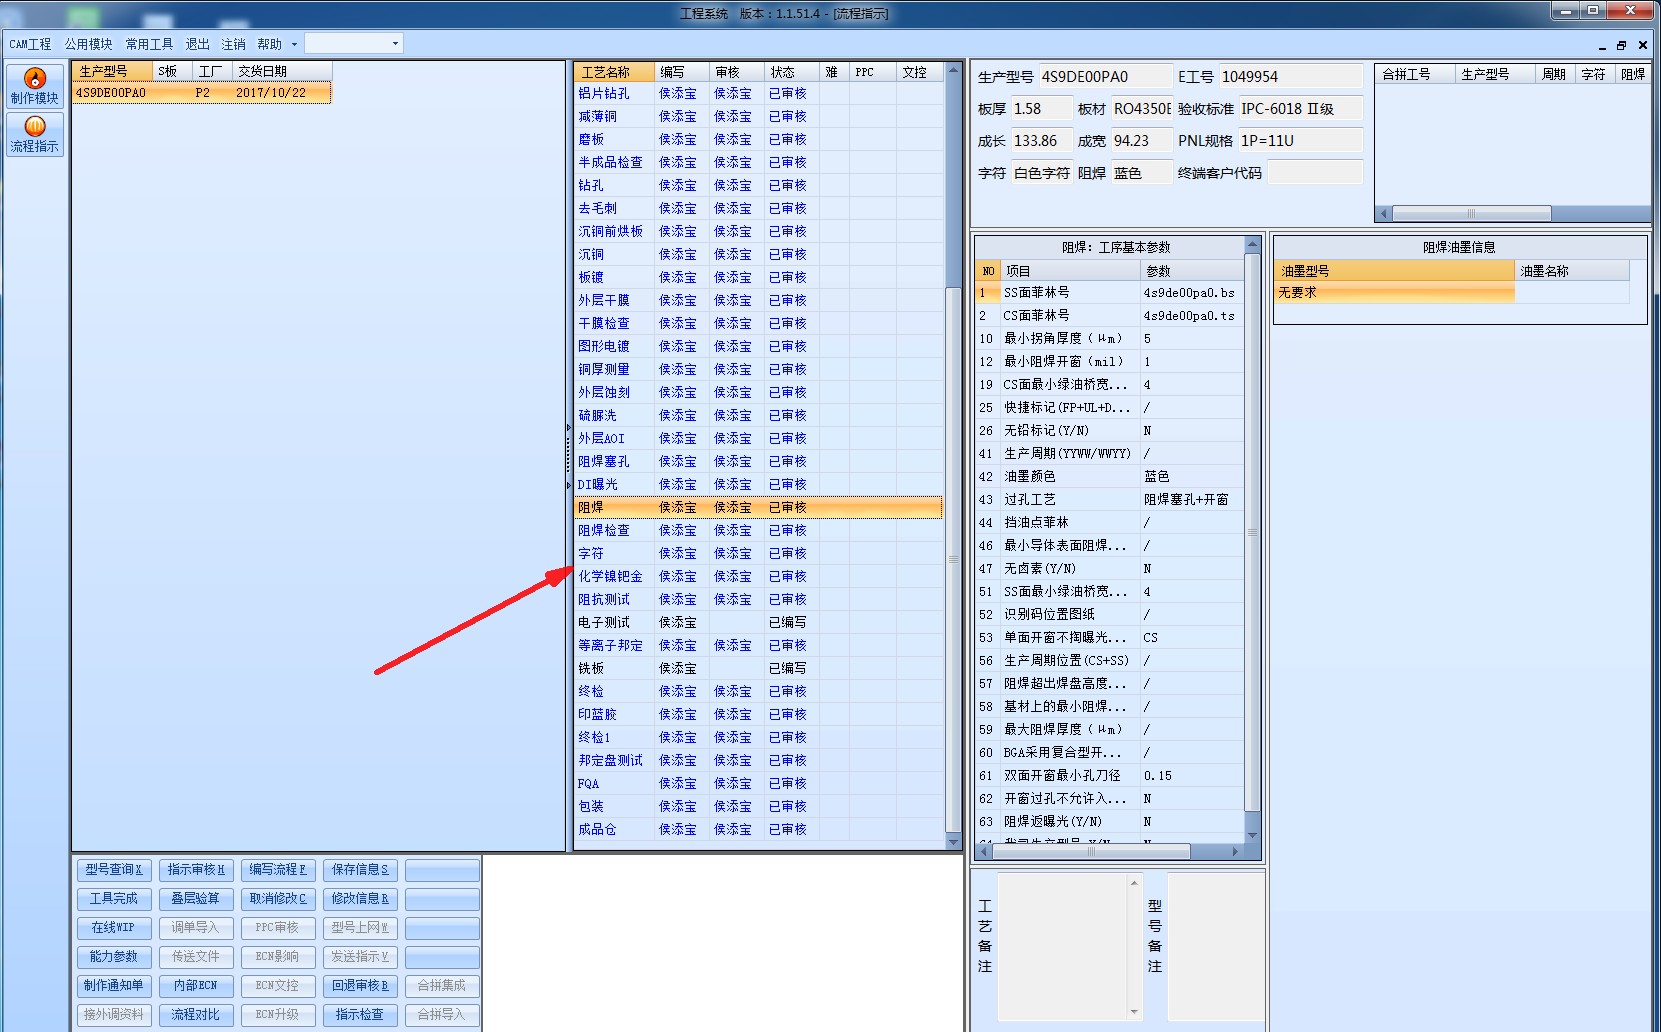The image size is (1661, 1032).
Task: Select the 化学镍钯金 process row
Action: tap(758, 576)
